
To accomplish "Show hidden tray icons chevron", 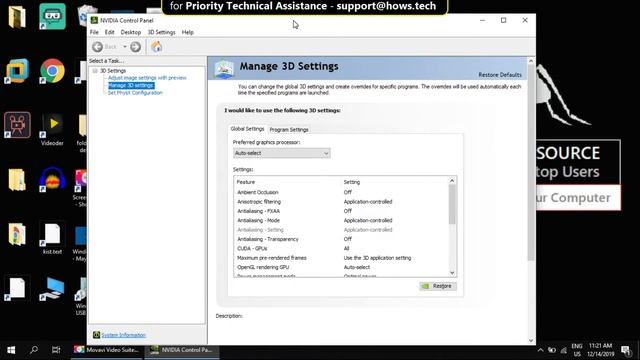I will click(540, 350).
